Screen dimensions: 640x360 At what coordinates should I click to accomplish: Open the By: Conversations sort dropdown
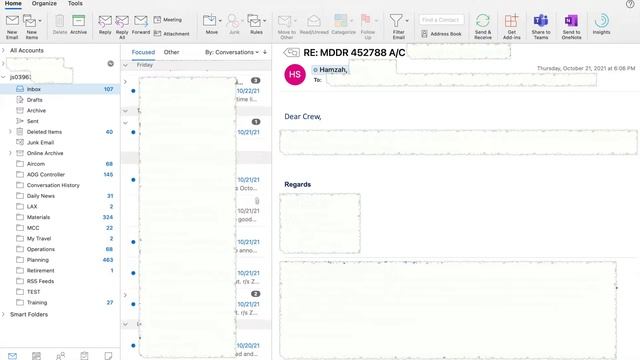click(231, 52)
